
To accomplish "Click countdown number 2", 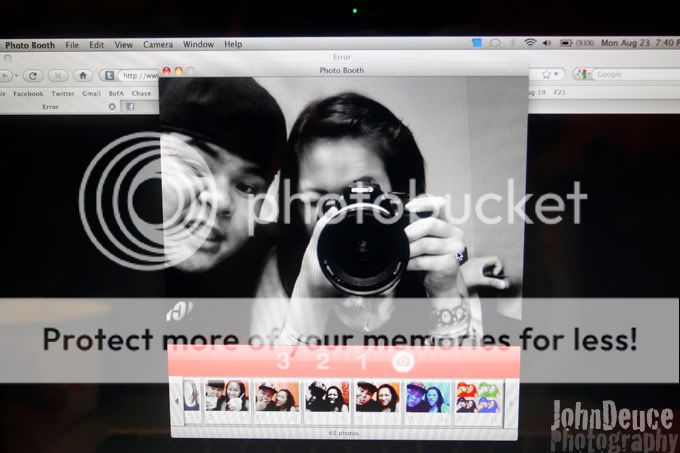I will pos(323,361).
